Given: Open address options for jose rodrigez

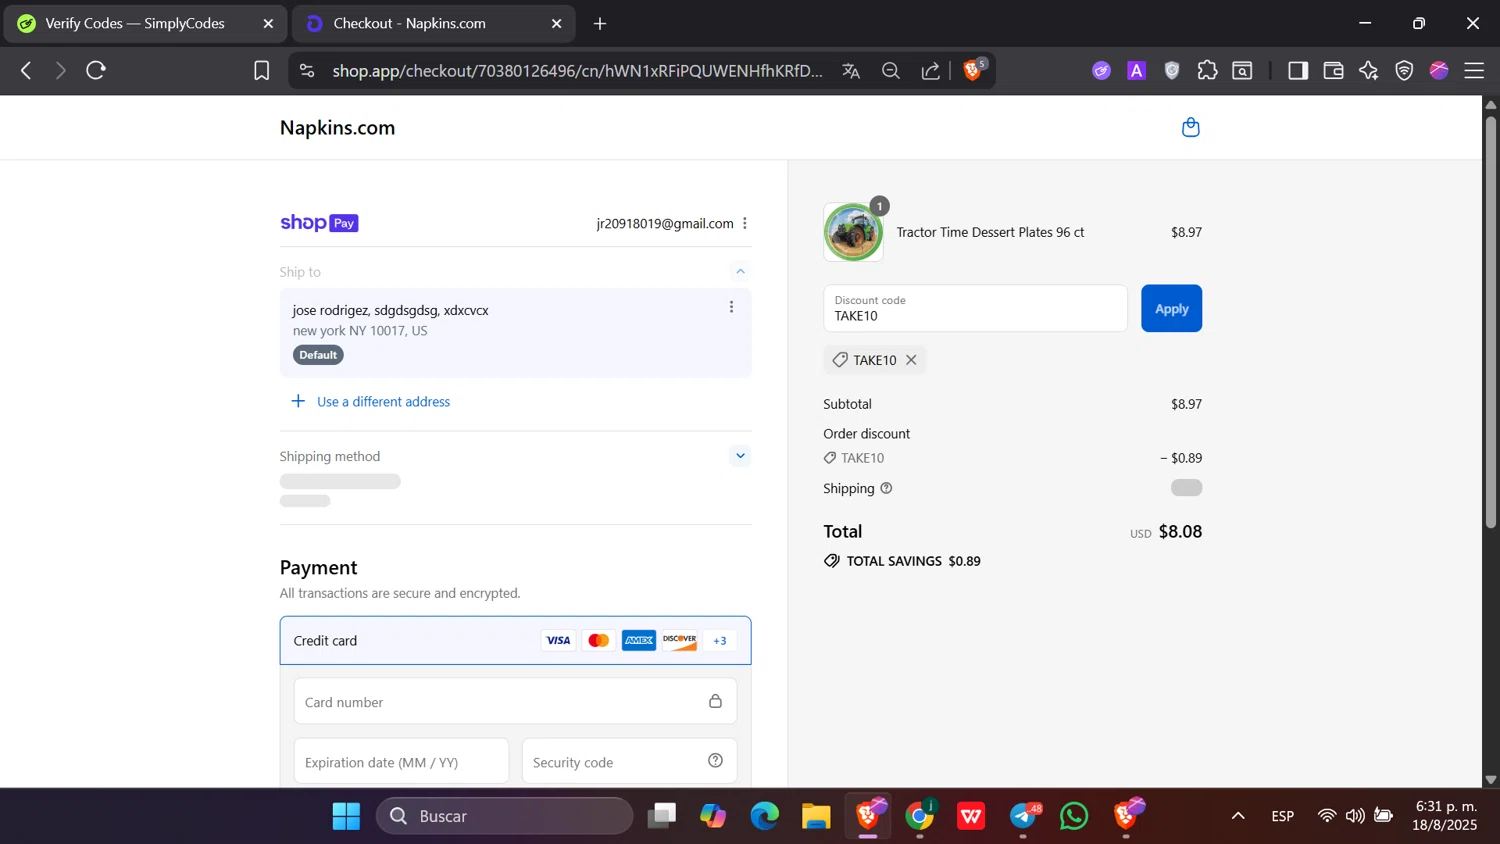Looking at the screenshot, I should 731,307.
